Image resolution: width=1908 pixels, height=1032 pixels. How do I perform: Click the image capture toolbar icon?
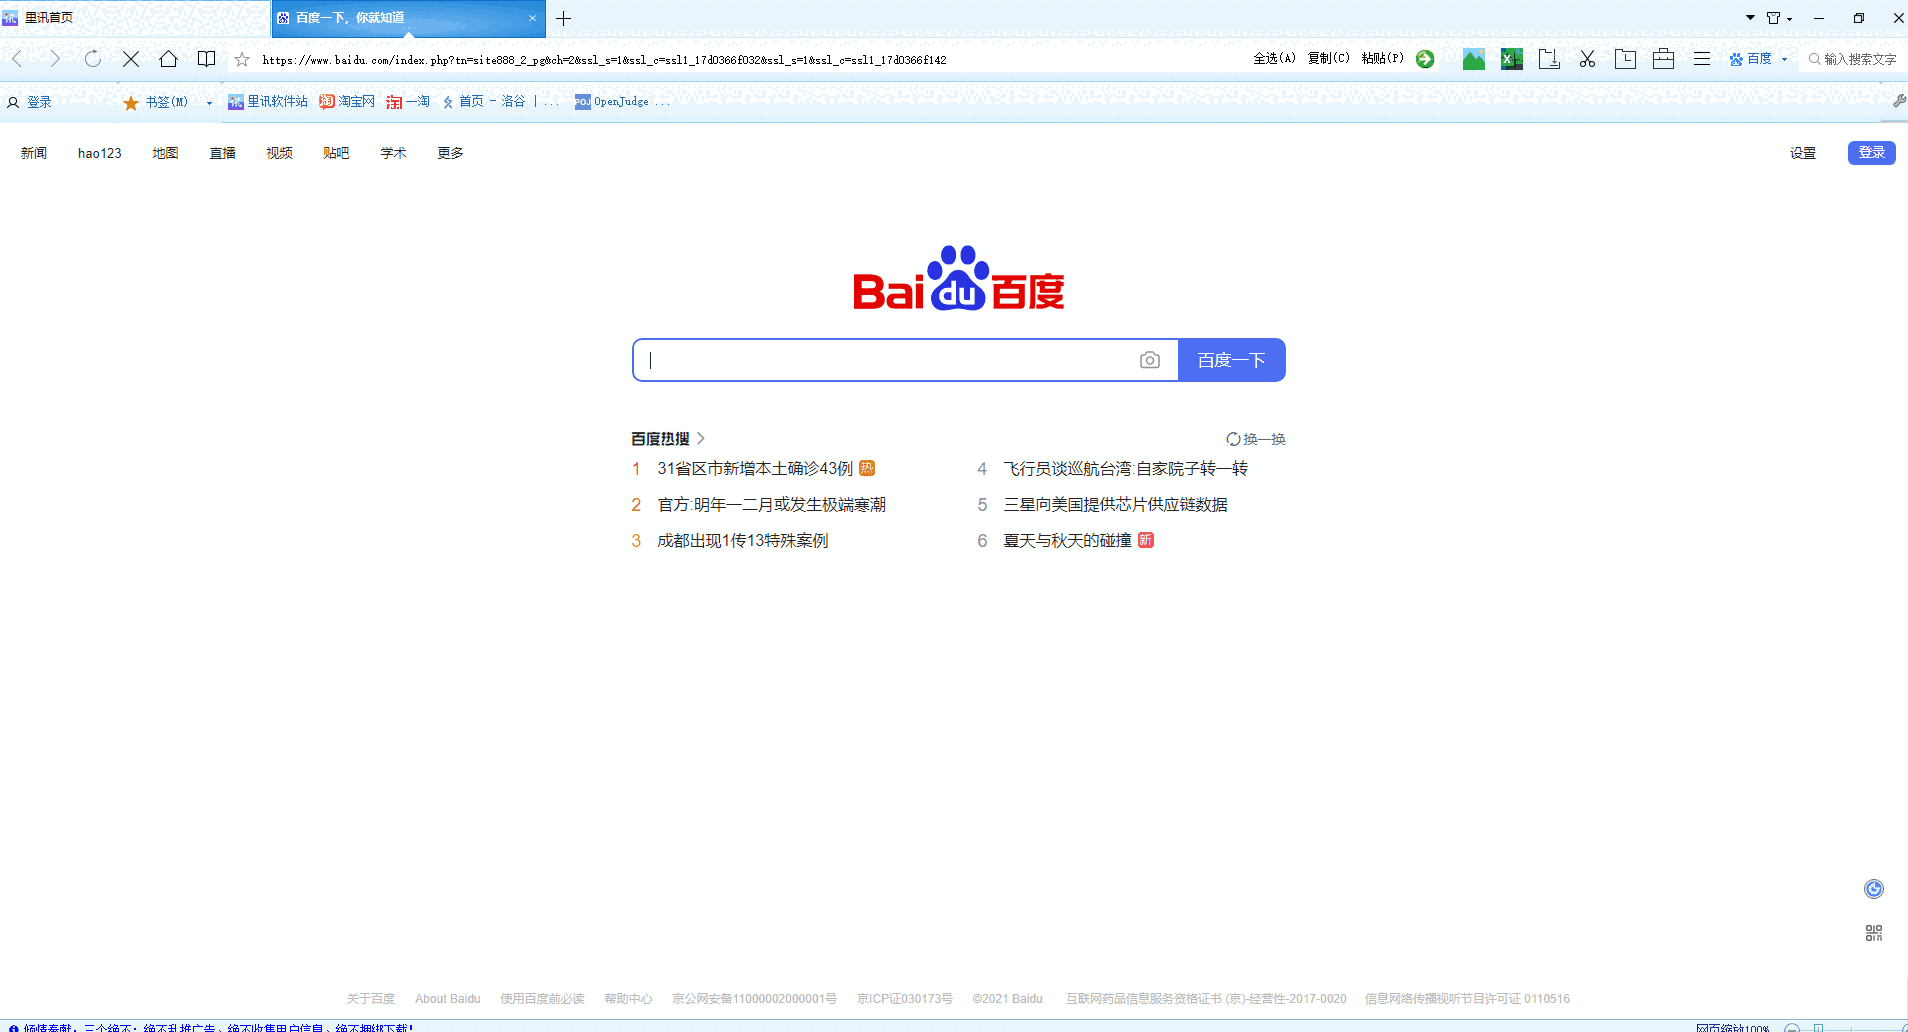1473,59
